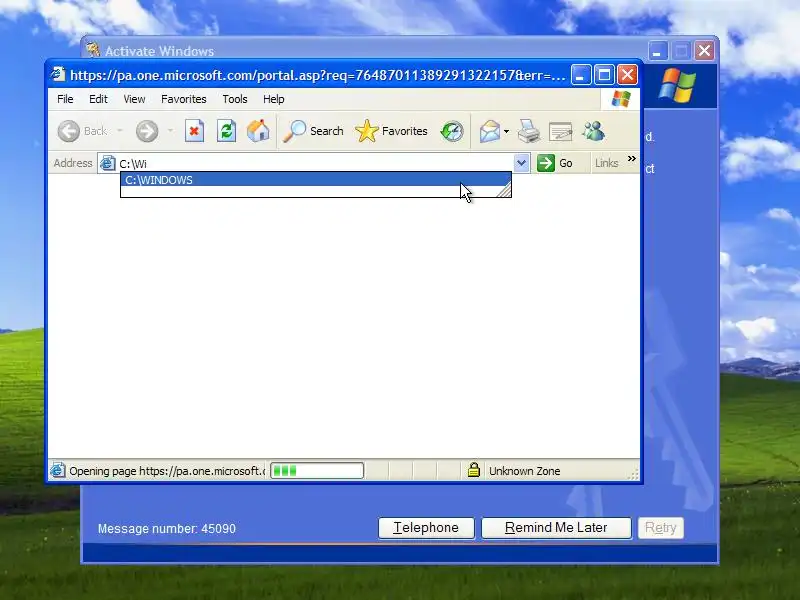Open Back button history dropdown arrow
Image resolution: width=800 pixels, height=600 pixels.
[120, 131]
